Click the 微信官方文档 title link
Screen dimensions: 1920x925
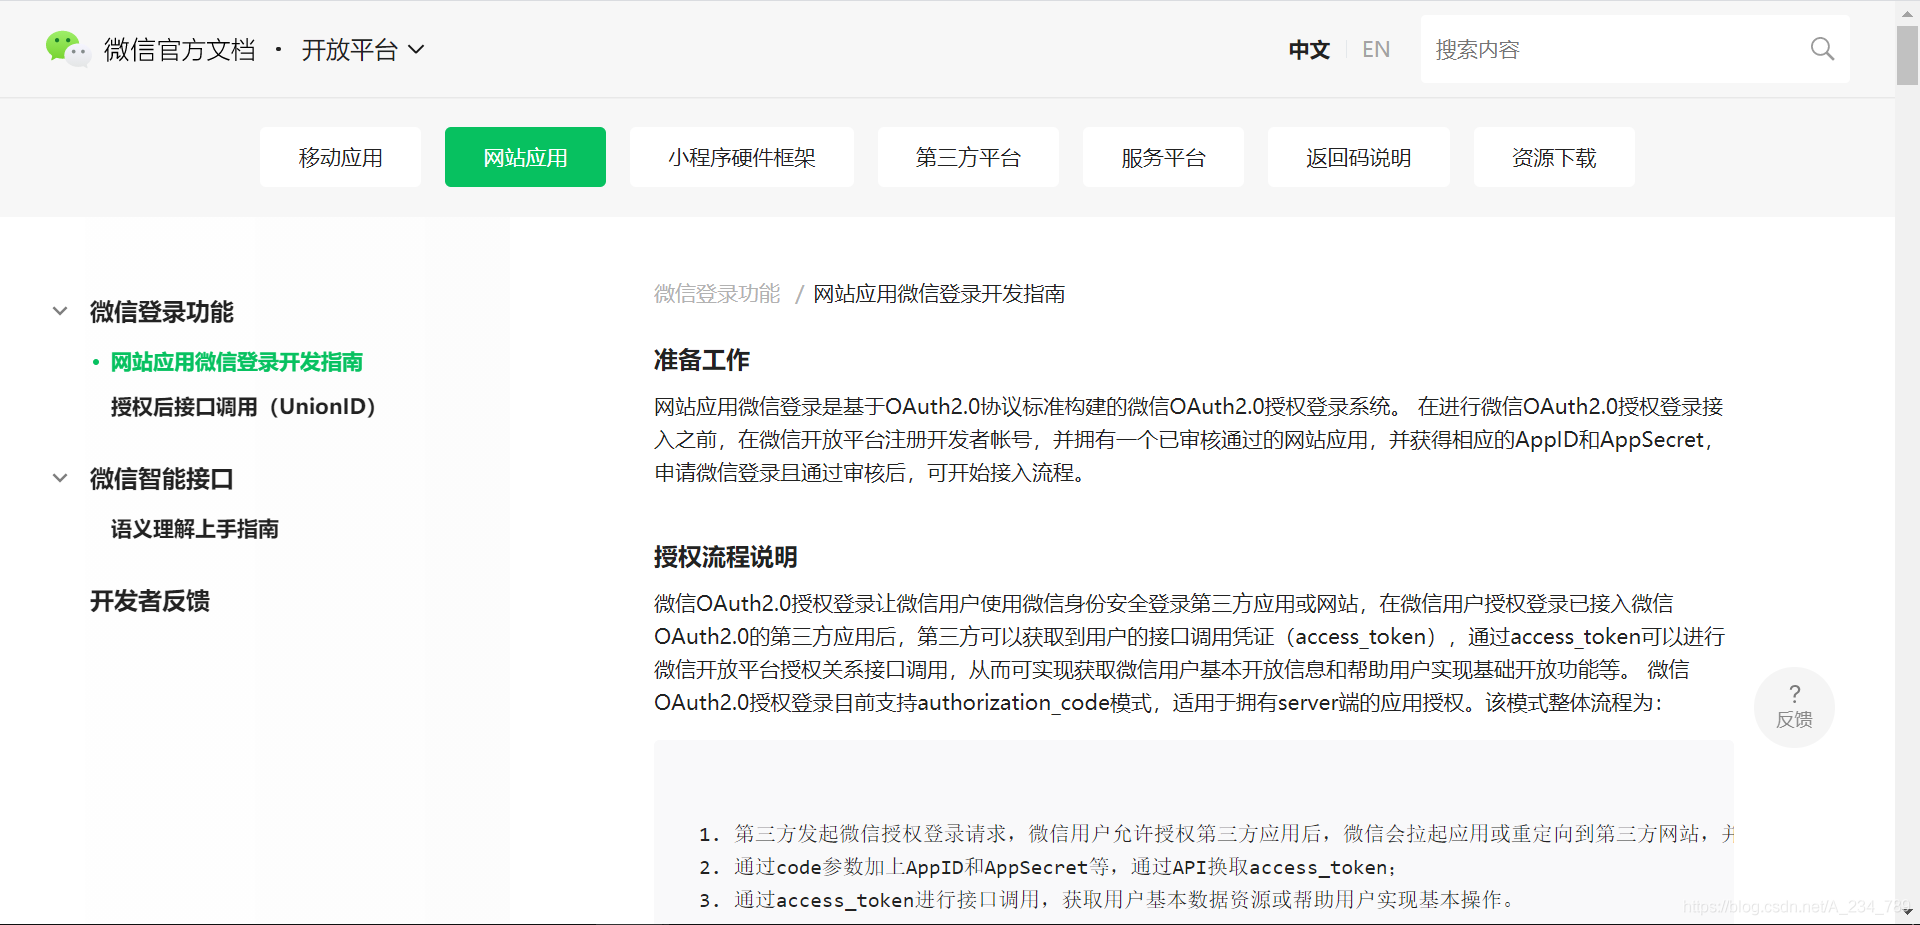pyautogui.click(x=180, y=49)
